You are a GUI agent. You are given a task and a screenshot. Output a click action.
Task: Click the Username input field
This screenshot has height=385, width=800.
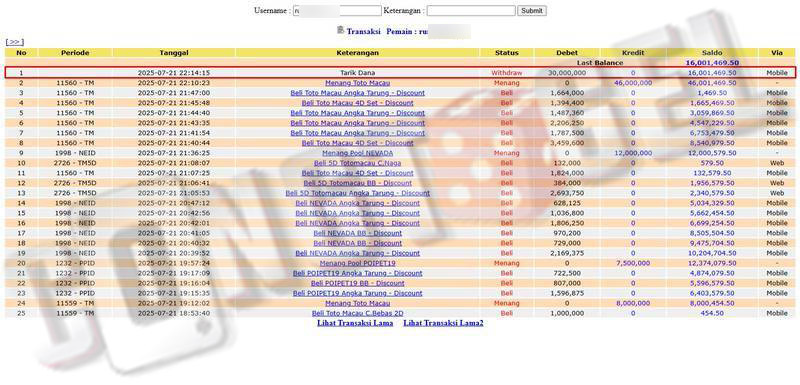[337, 11]
